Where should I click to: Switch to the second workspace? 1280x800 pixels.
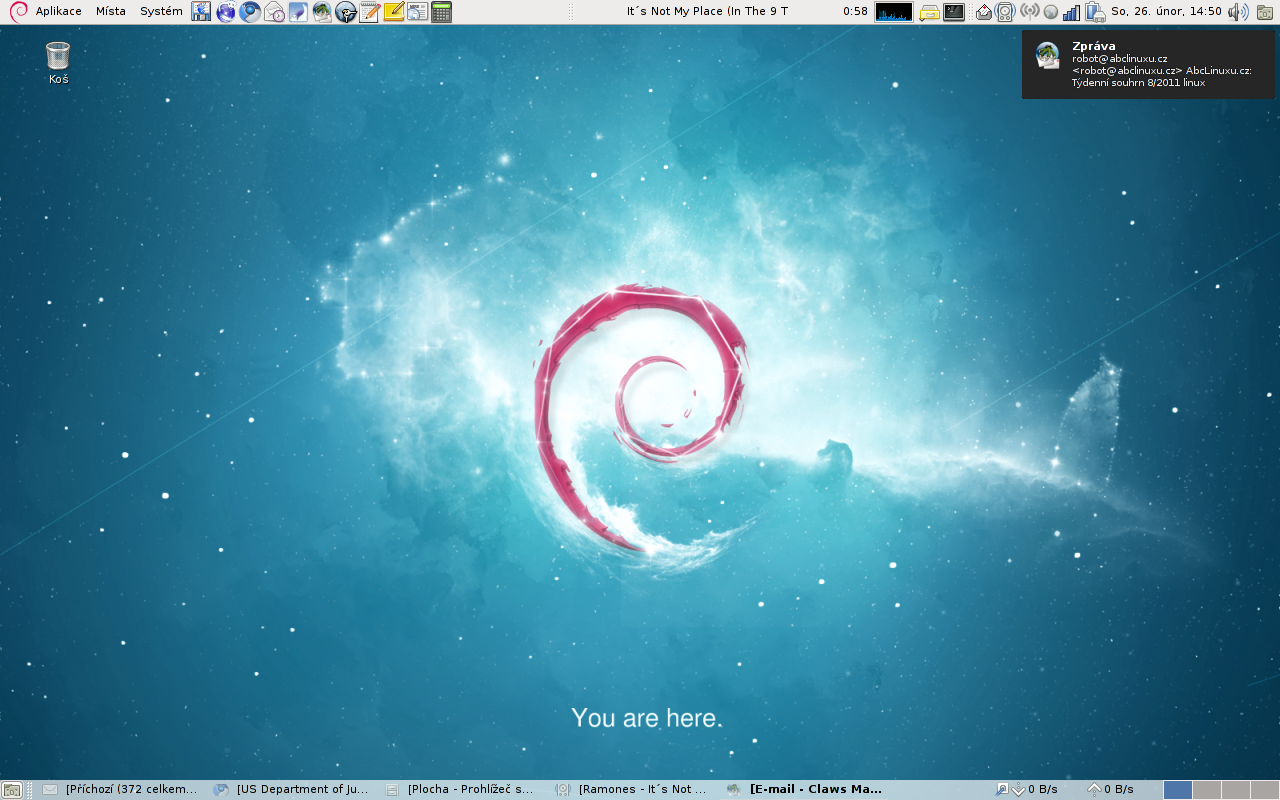1207,789
